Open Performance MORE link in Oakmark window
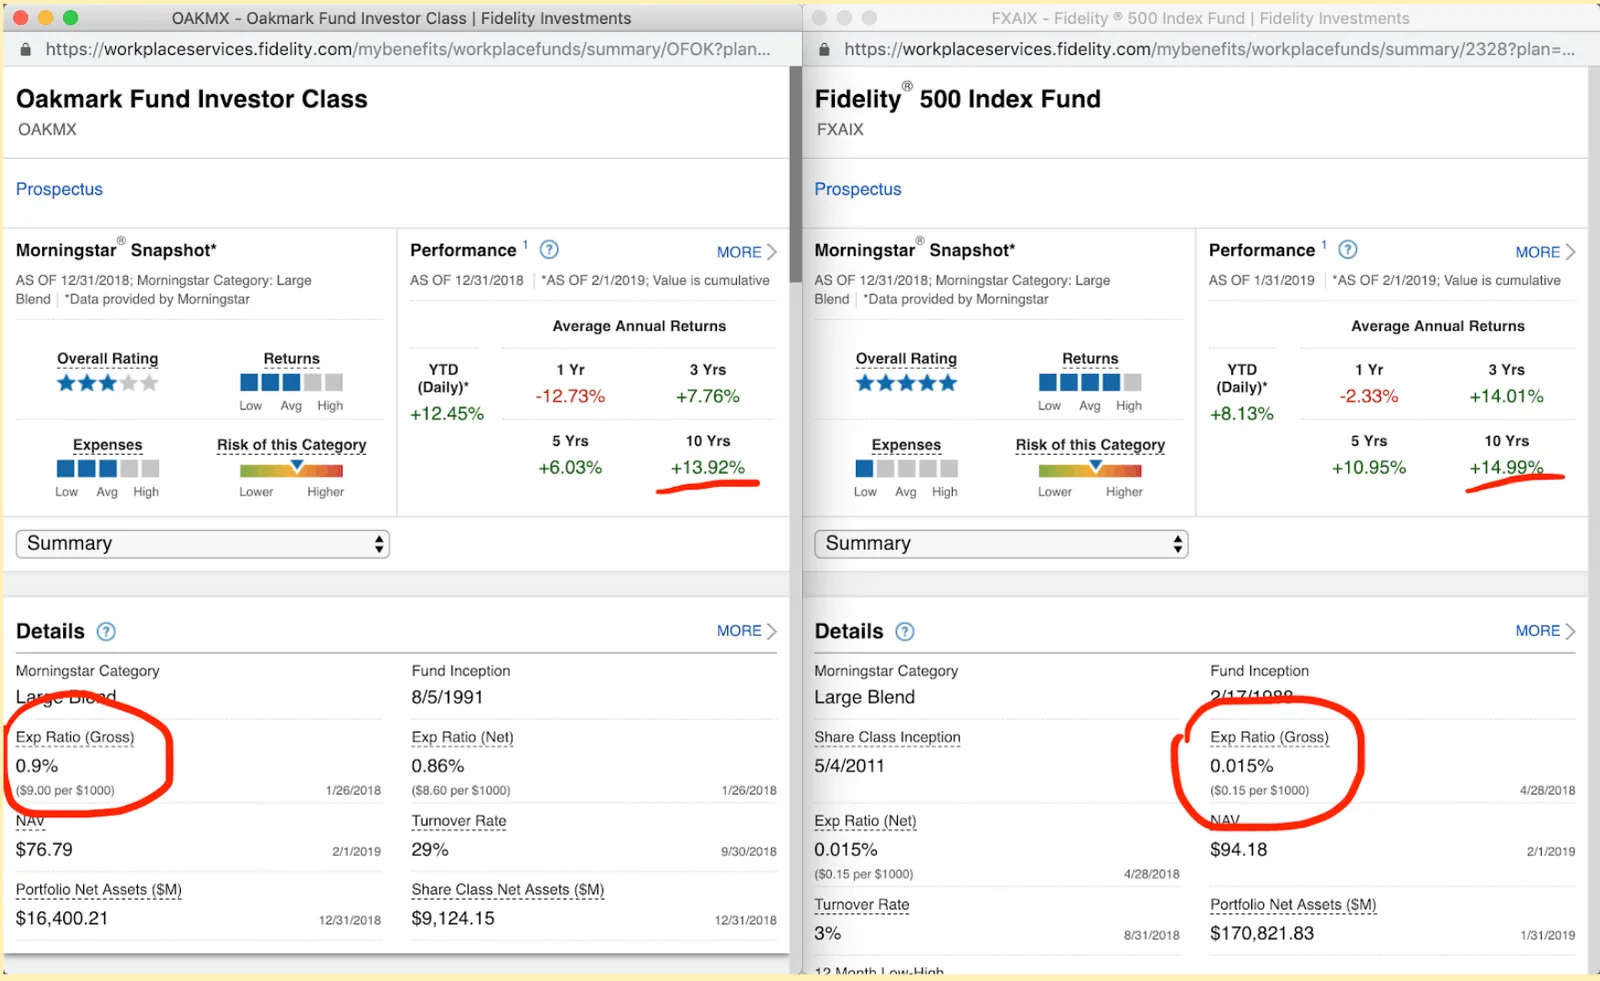Viewport: 1600px width, 981px height. [746, 252]
